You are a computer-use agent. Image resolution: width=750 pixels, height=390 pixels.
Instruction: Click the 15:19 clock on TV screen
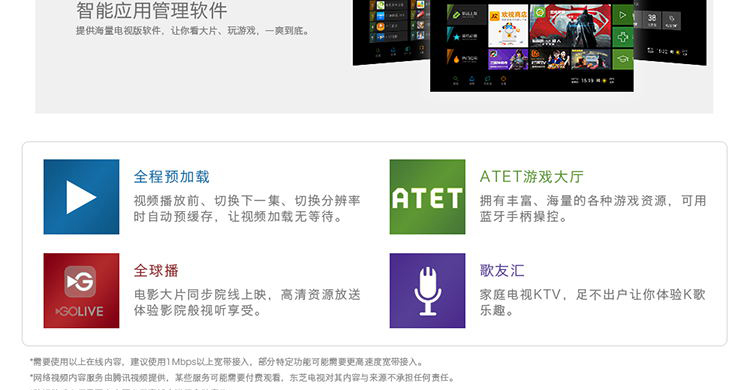coord(587,80)
